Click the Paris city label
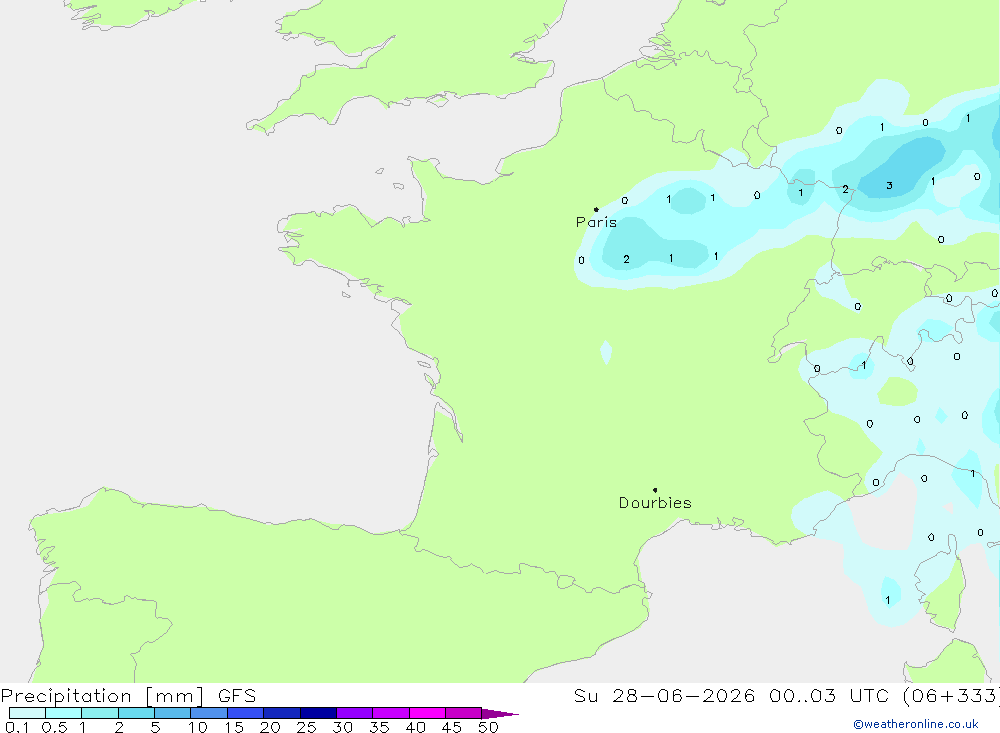 tap(596, 222)
